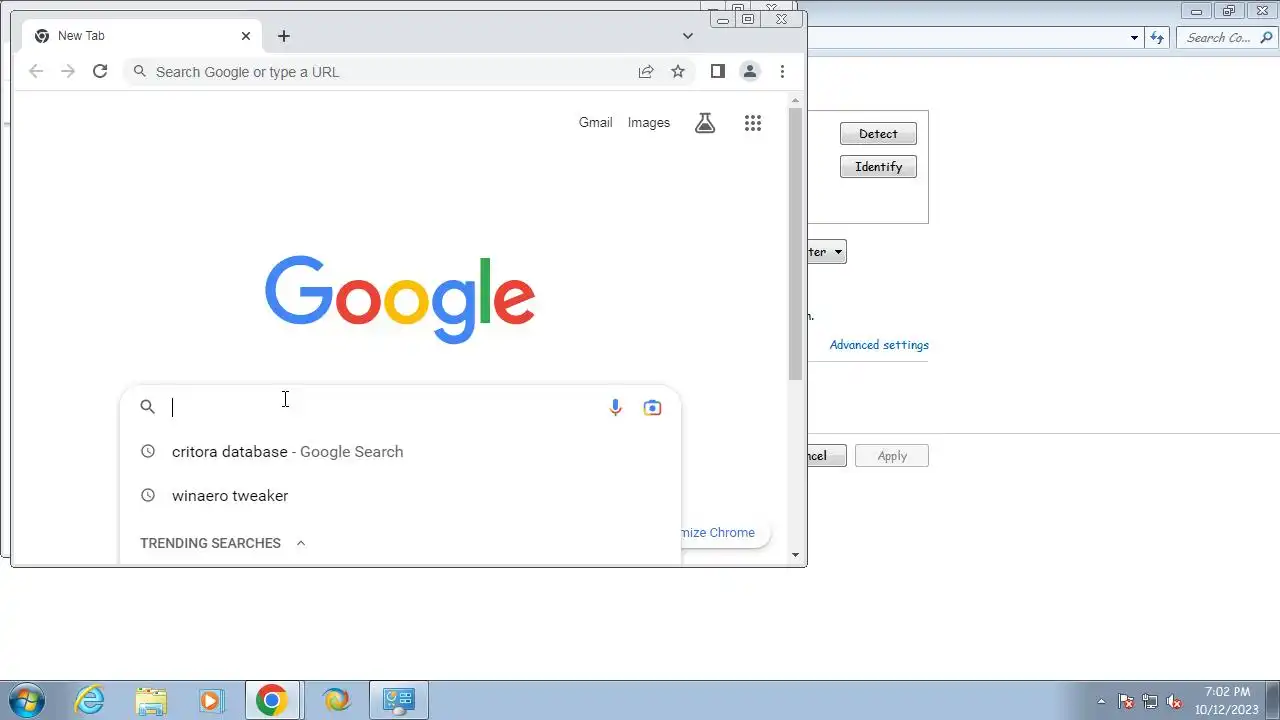Open the Chrome side panel
Image resolution: width=1280 pixels, height=720 pixels.
tap(717, 71)
